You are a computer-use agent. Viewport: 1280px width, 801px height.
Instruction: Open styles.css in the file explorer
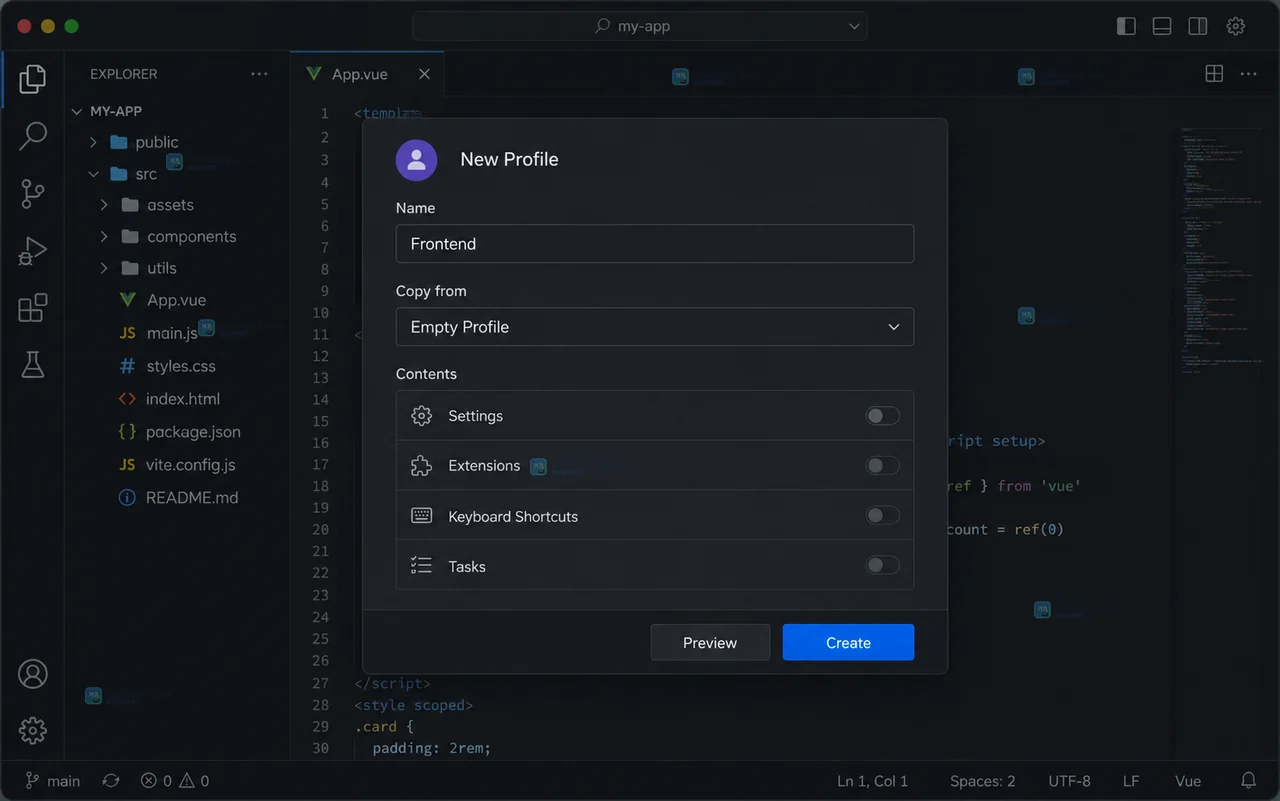[181, 366]
